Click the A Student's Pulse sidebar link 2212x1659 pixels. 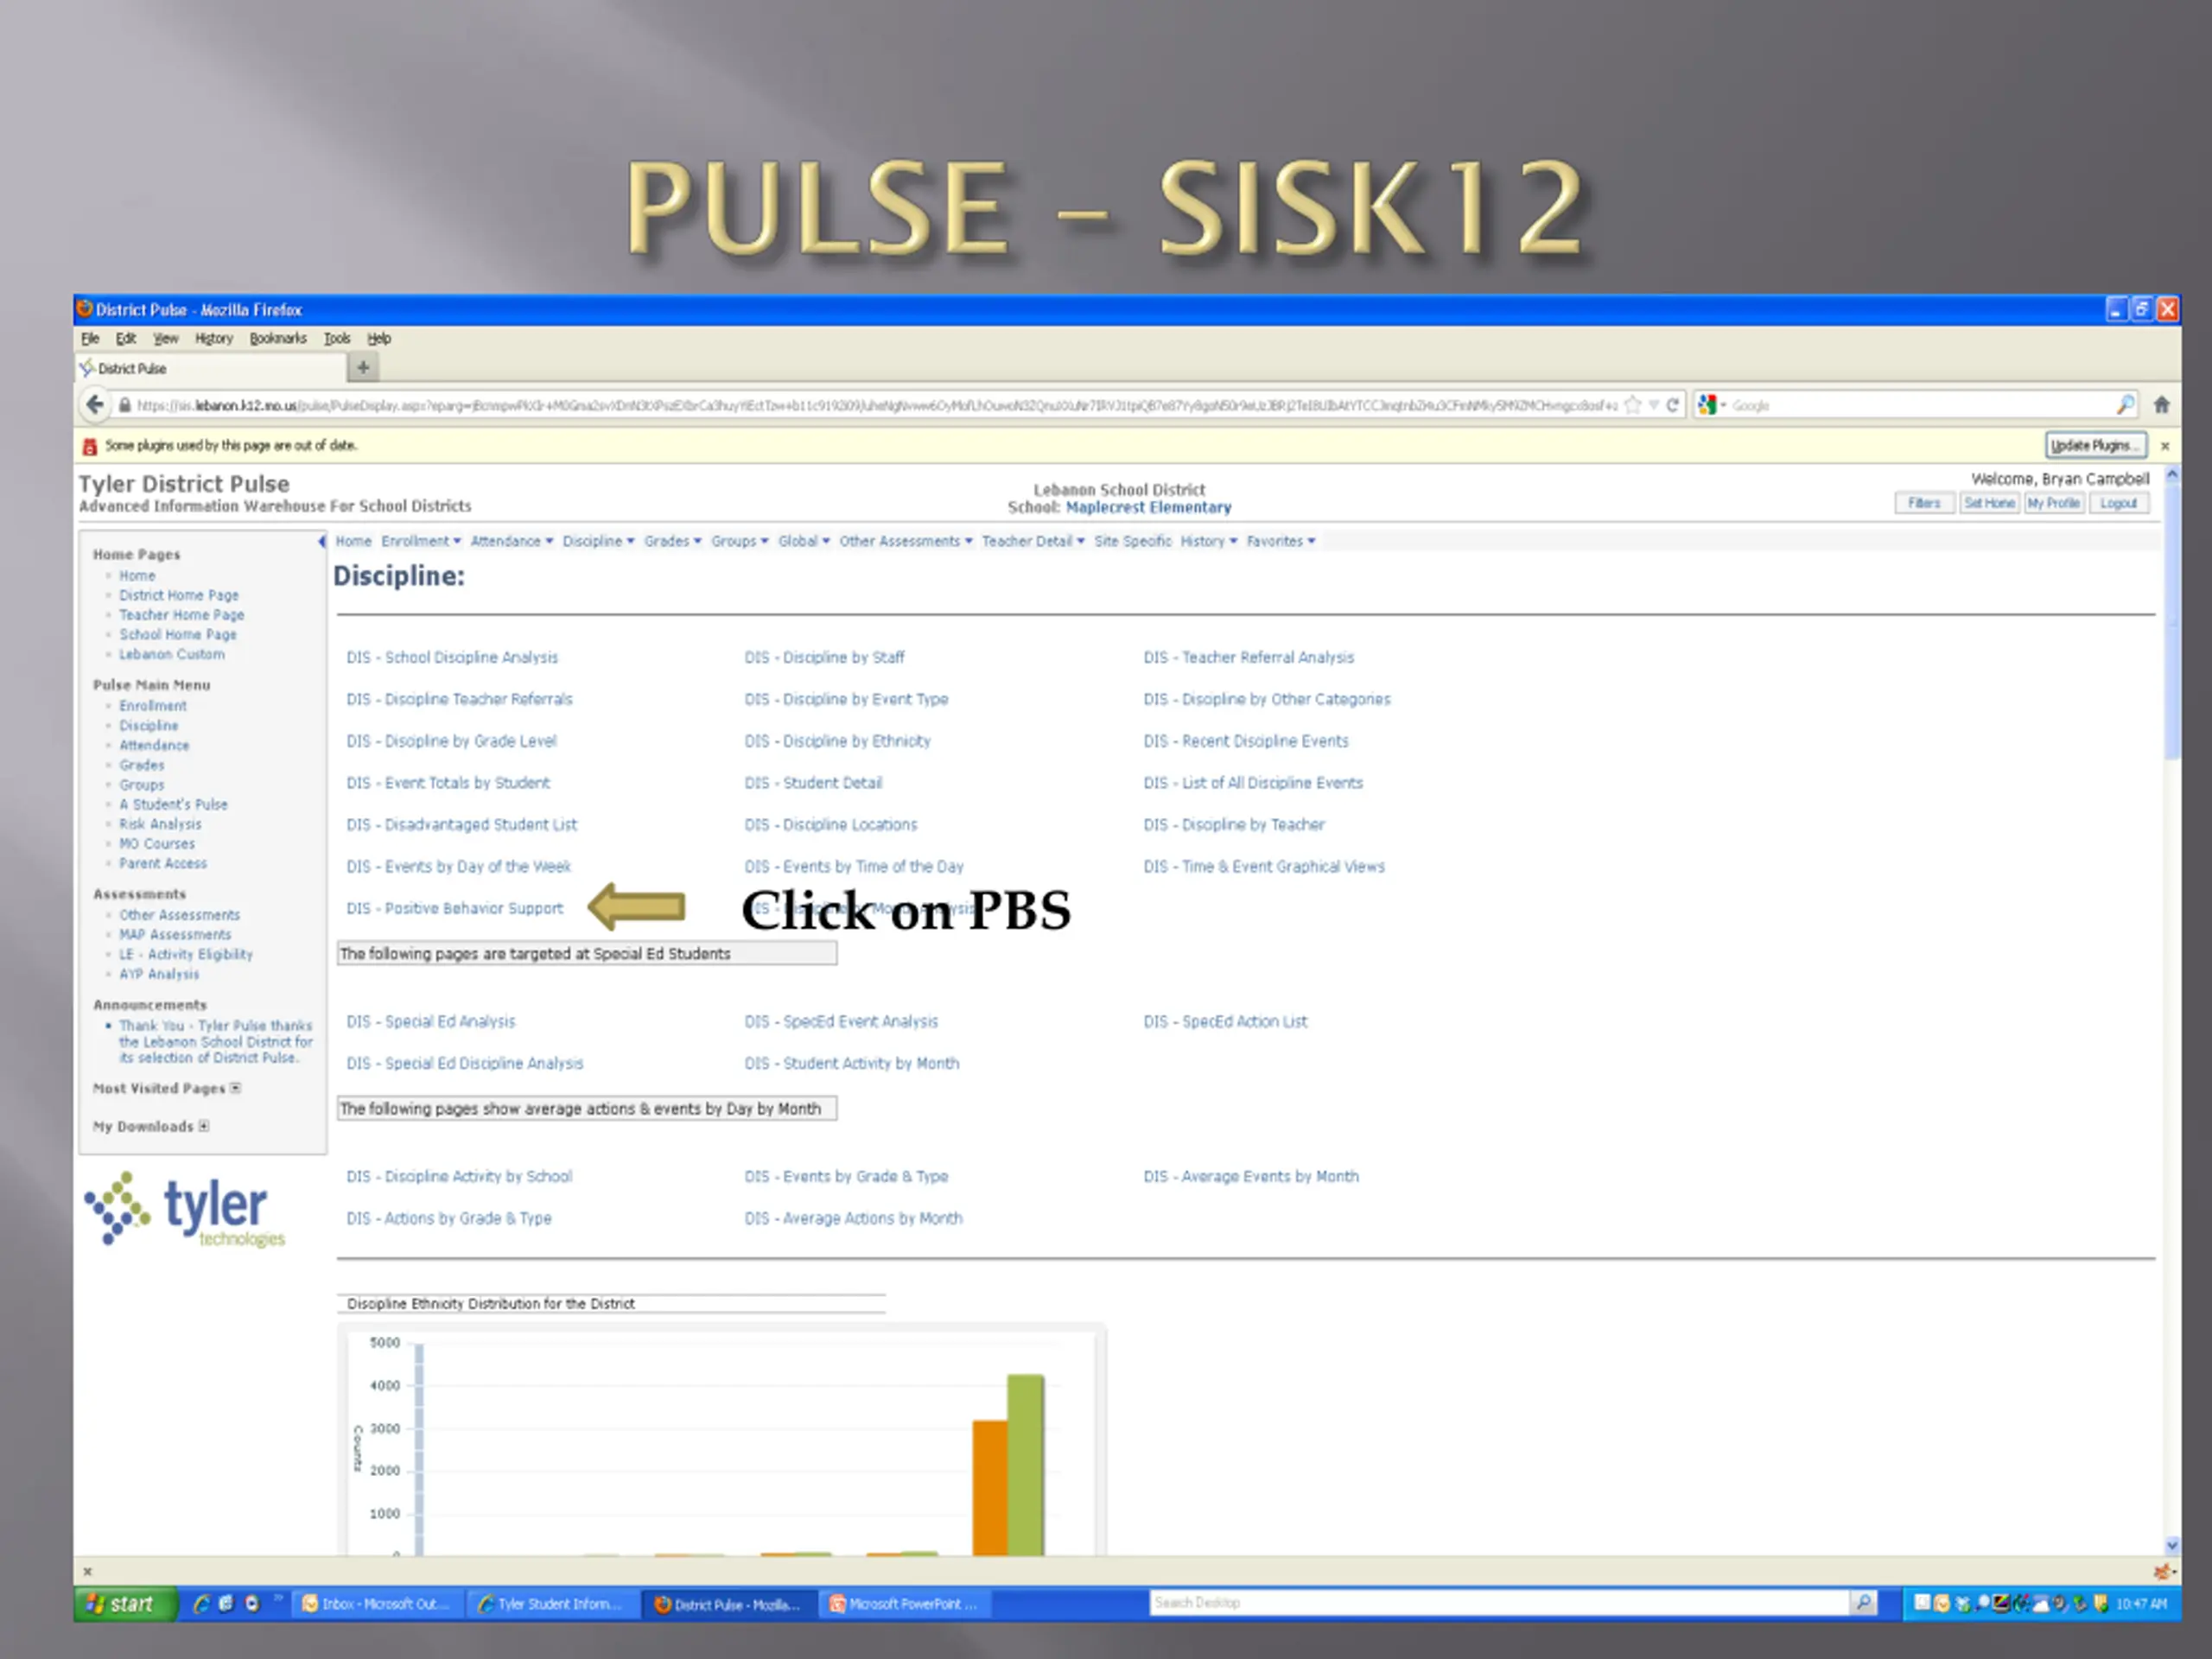173,804
